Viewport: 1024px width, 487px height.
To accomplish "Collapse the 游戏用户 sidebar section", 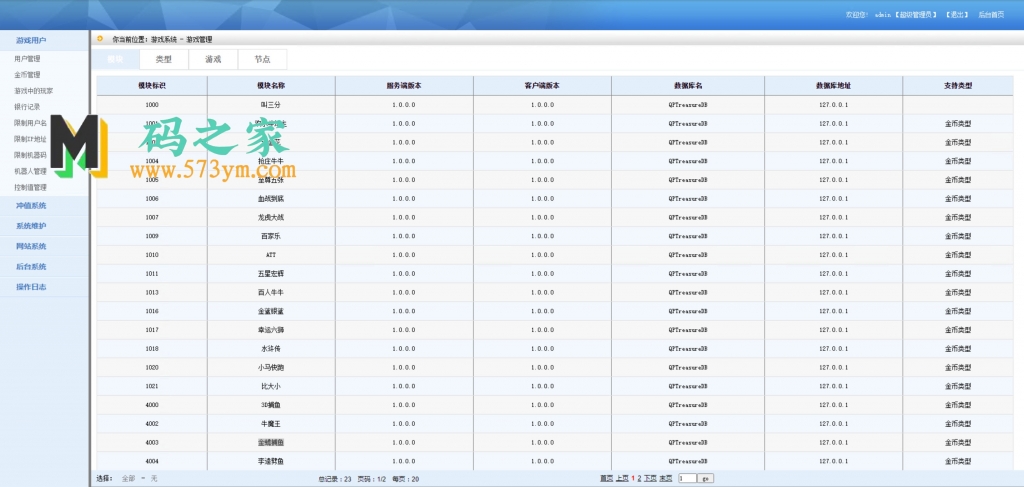I will pyautogui.click(x=31, y=41).
